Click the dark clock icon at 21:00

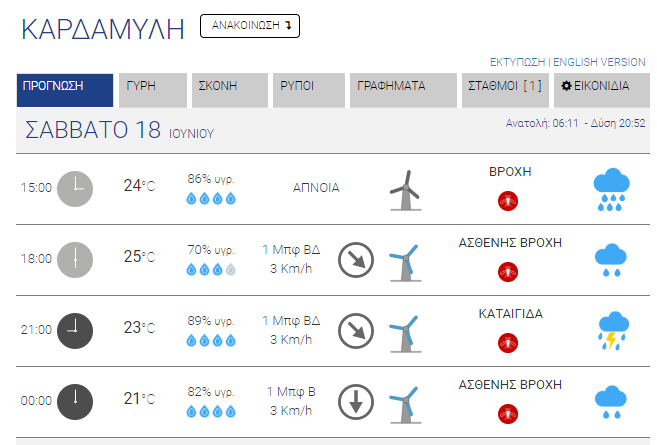click(75, 331)
